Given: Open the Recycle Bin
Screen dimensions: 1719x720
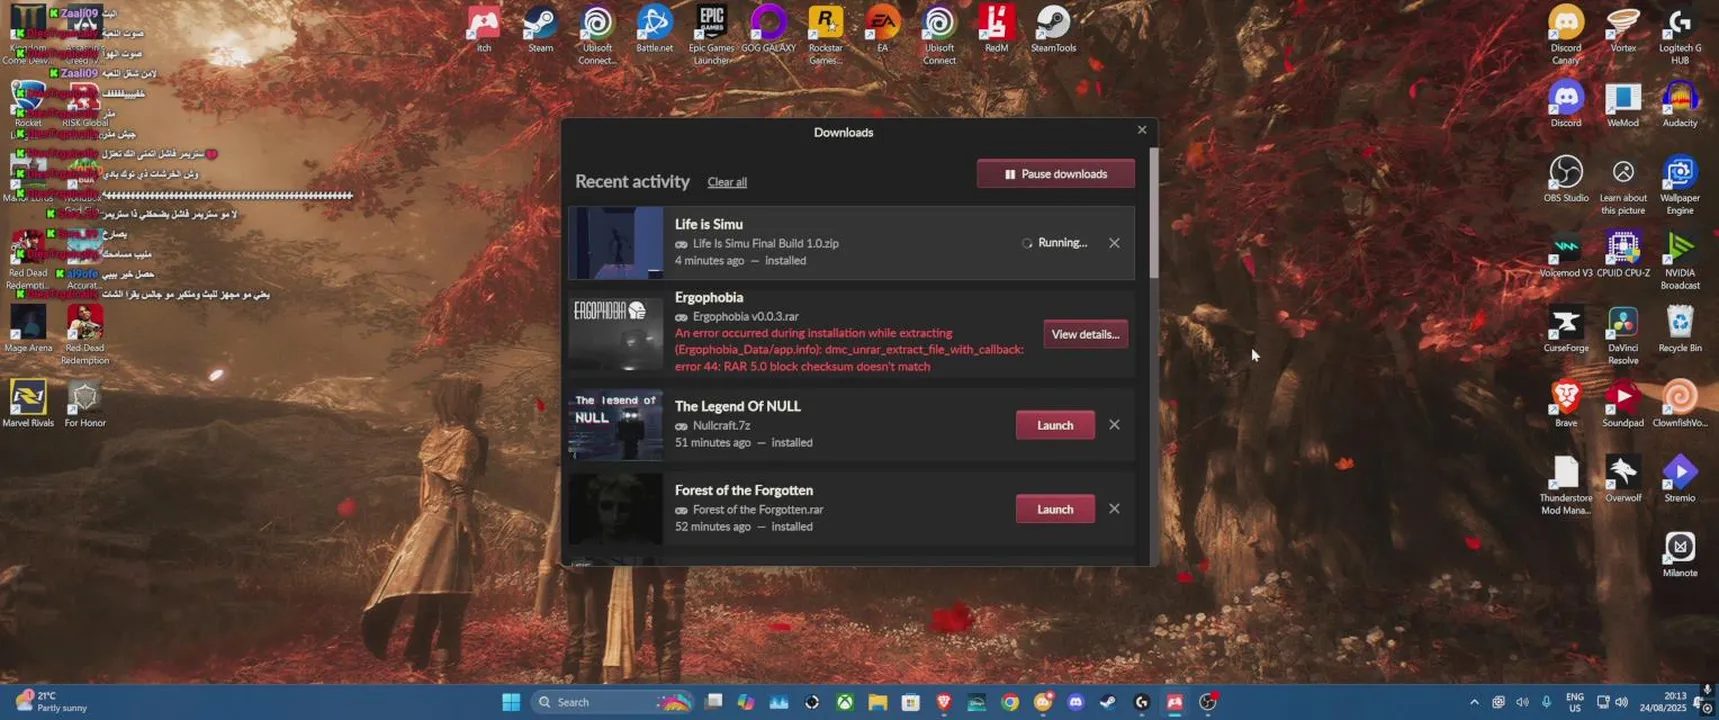Looking at the screenshot, I should (x=1680, y=329).
